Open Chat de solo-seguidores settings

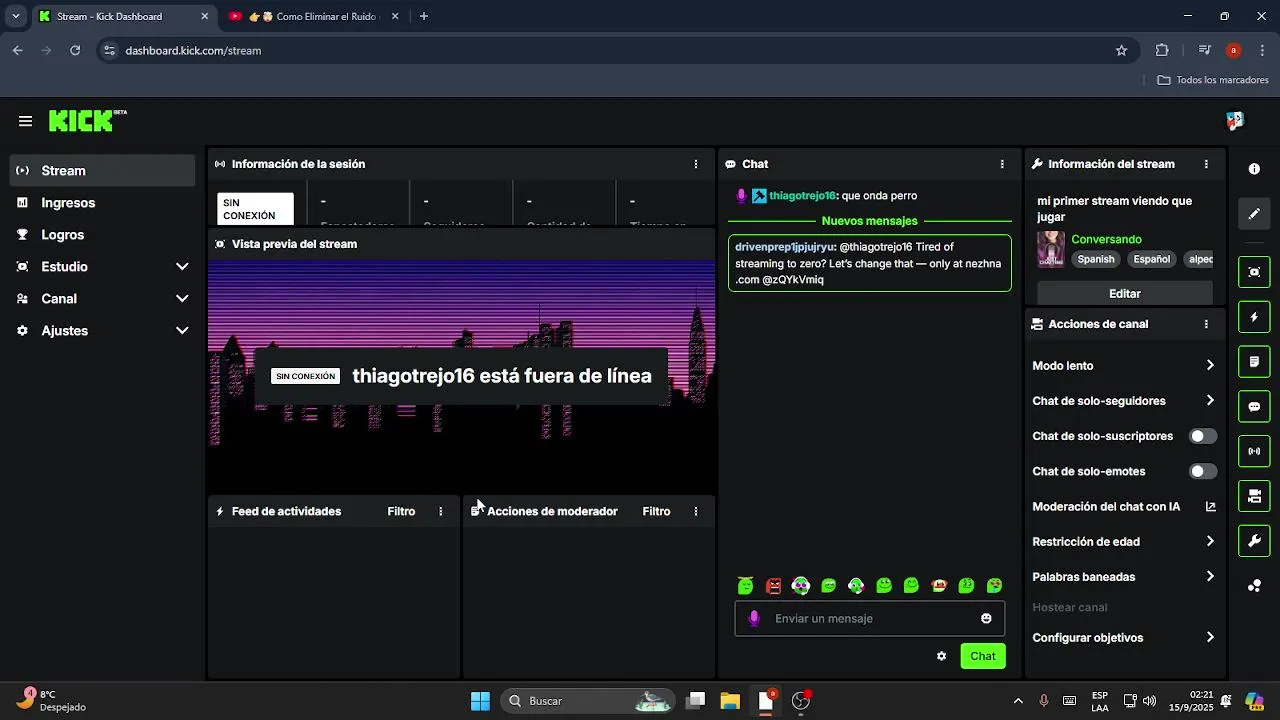(x=1124, y=401)
